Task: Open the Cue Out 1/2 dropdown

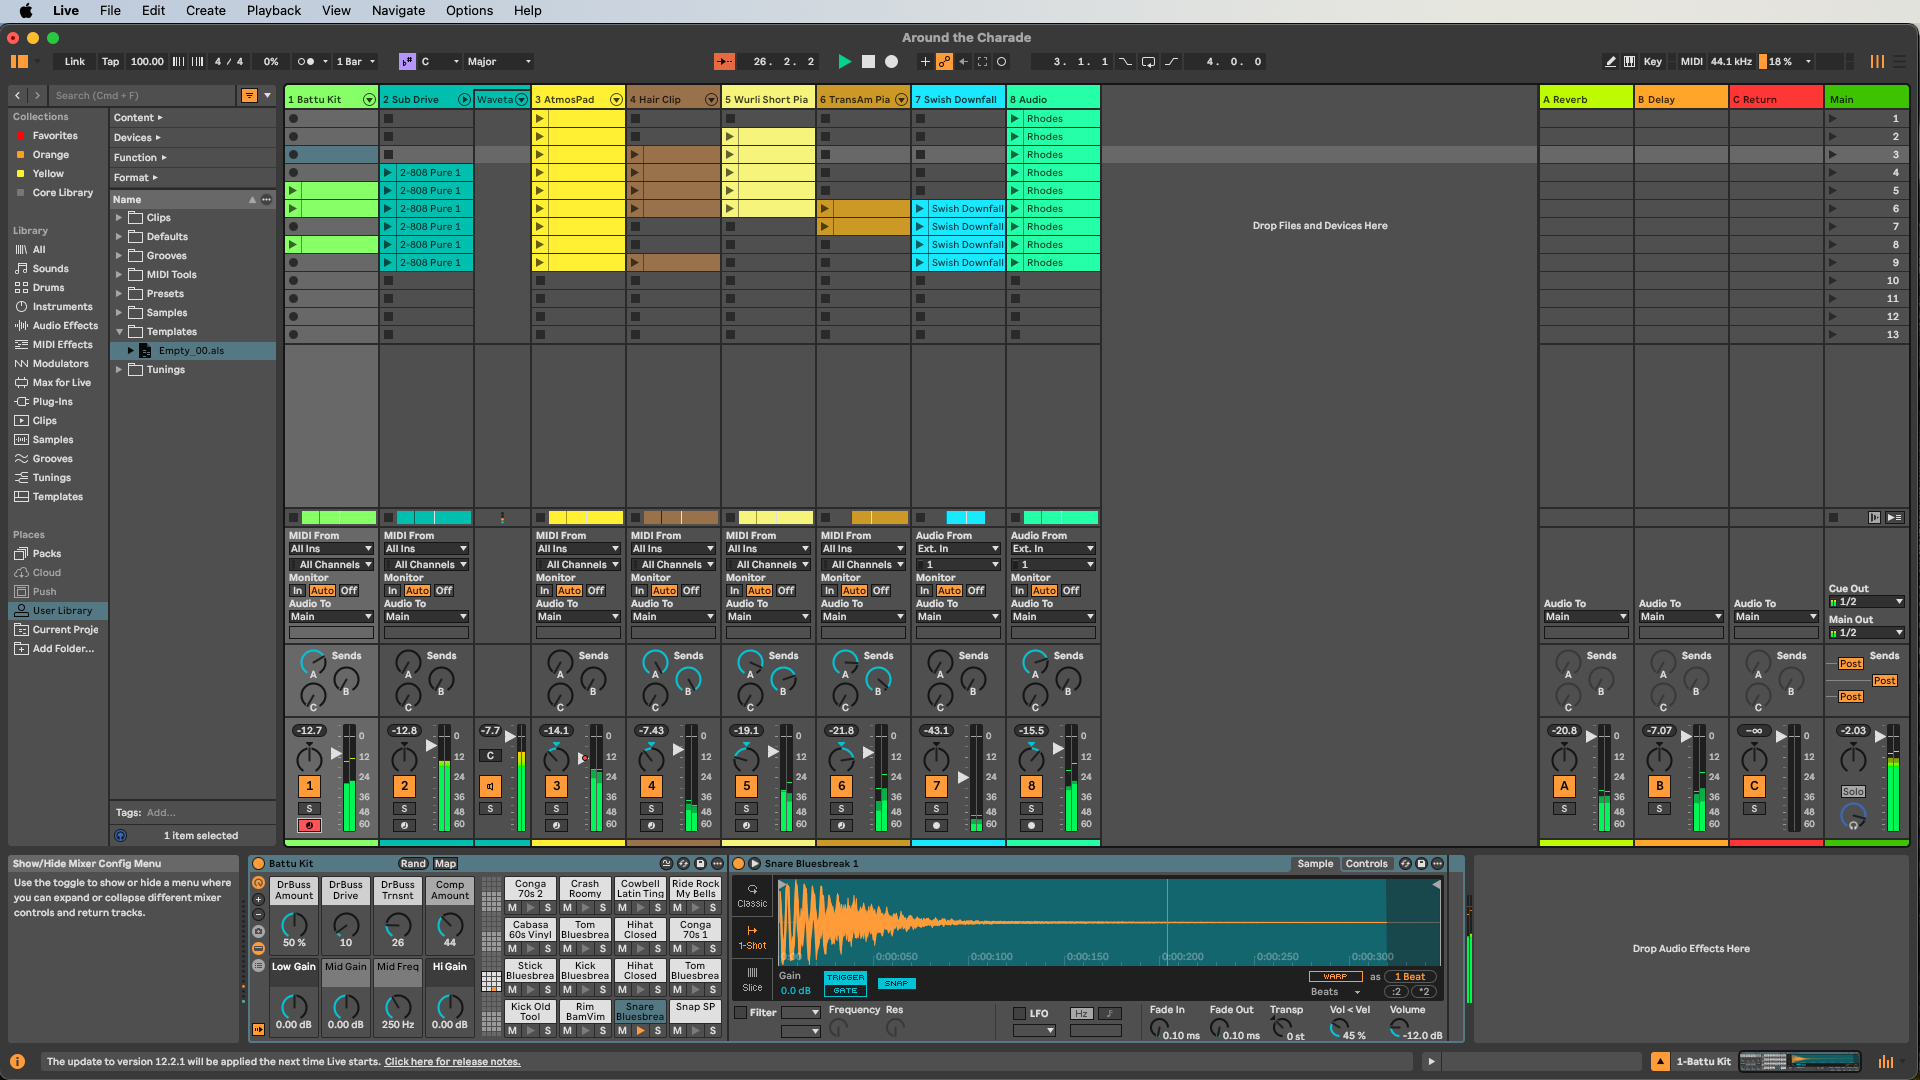Action: (1866, 602)
